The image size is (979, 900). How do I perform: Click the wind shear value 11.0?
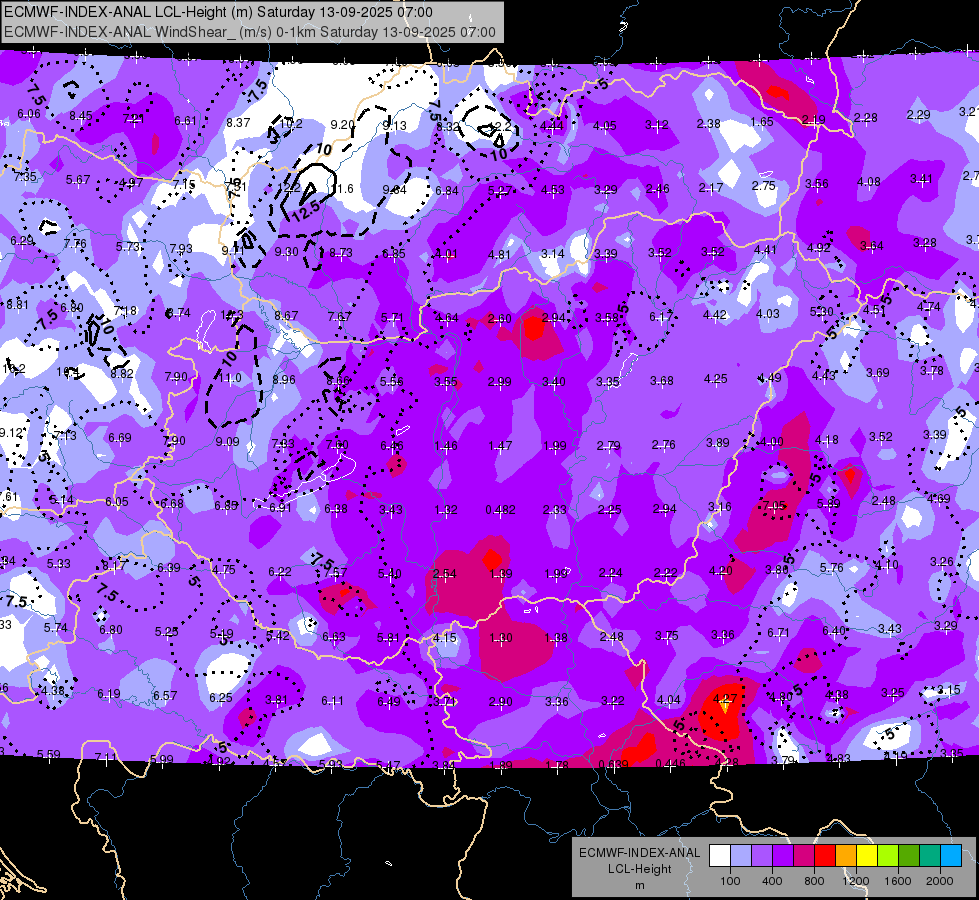230,378
